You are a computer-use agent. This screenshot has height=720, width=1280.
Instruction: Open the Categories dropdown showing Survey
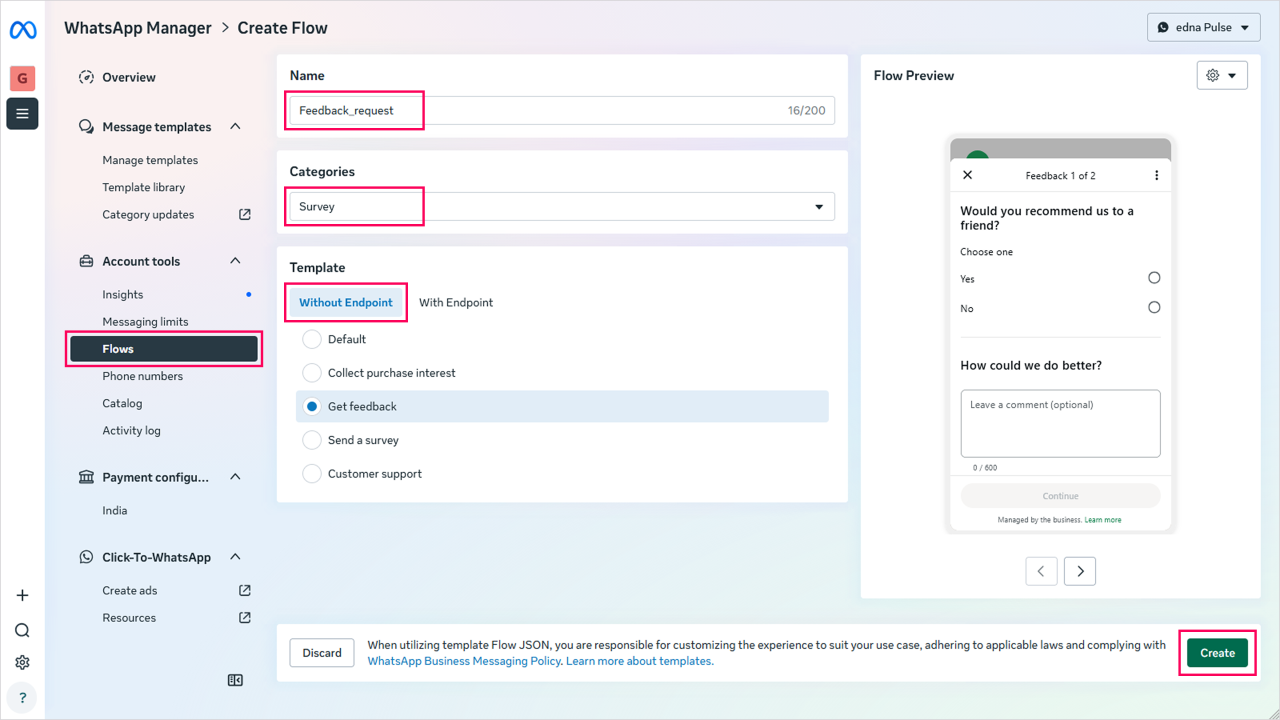point(562,207)
